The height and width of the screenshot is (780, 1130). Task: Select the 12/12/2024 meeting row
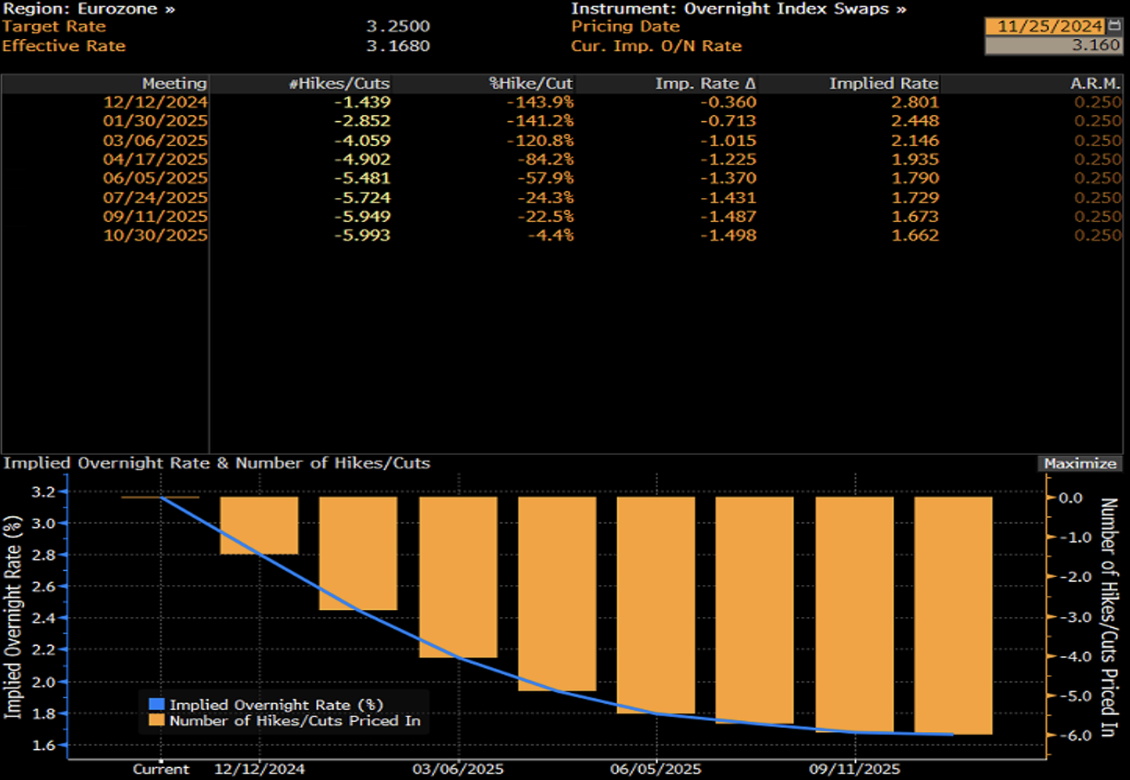[x=562, y=102]
